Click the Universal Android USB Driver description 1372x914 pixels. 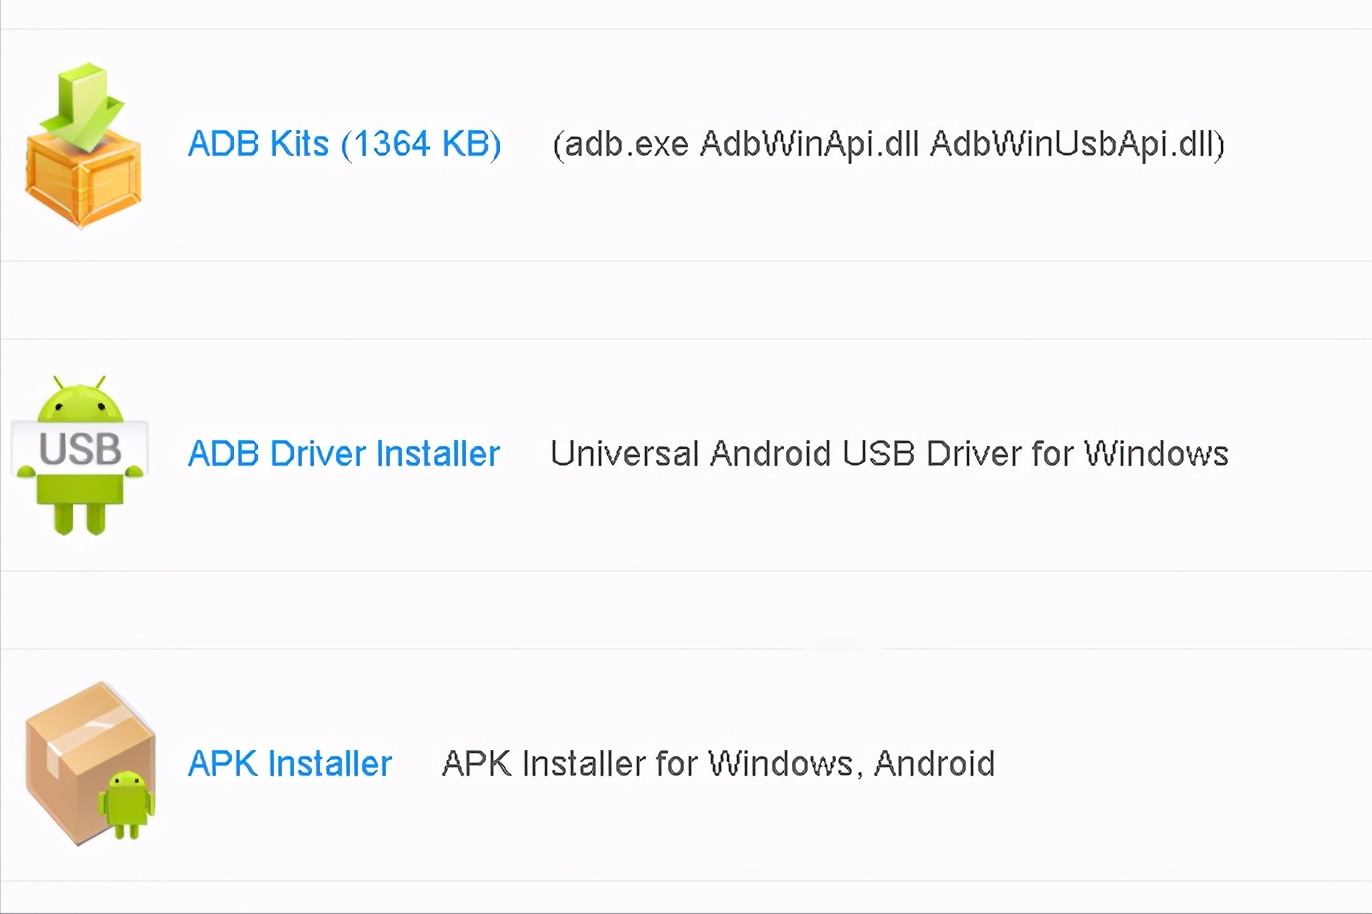889,454
